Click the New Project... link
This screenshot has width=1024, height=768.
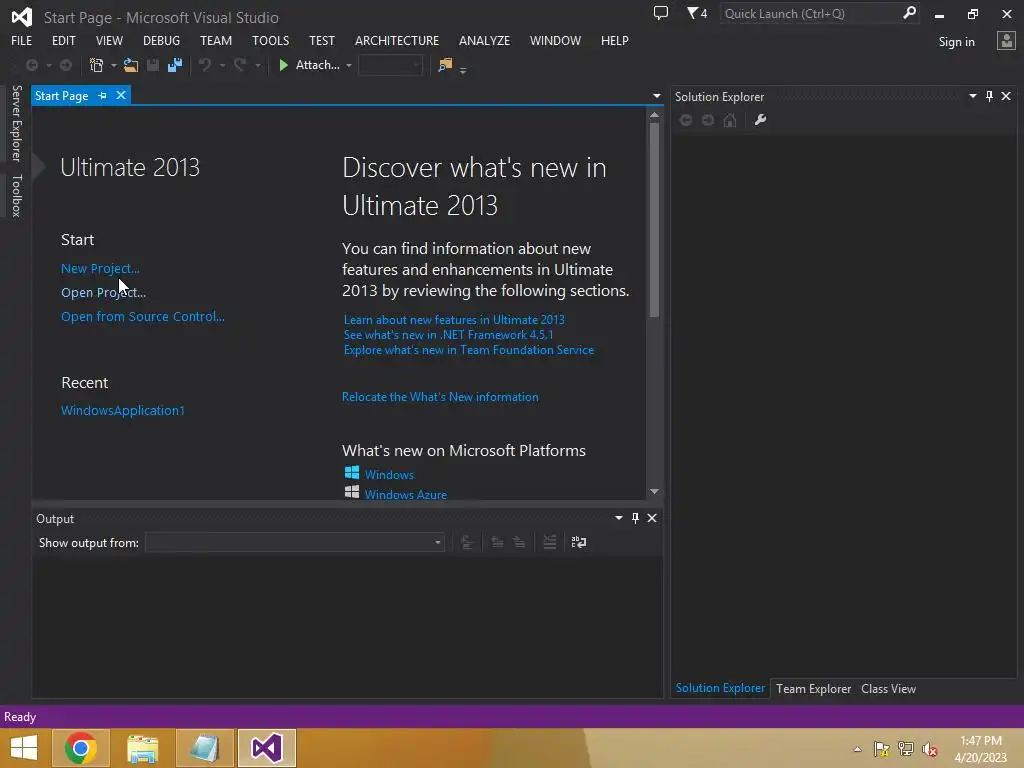coord(100,268)
